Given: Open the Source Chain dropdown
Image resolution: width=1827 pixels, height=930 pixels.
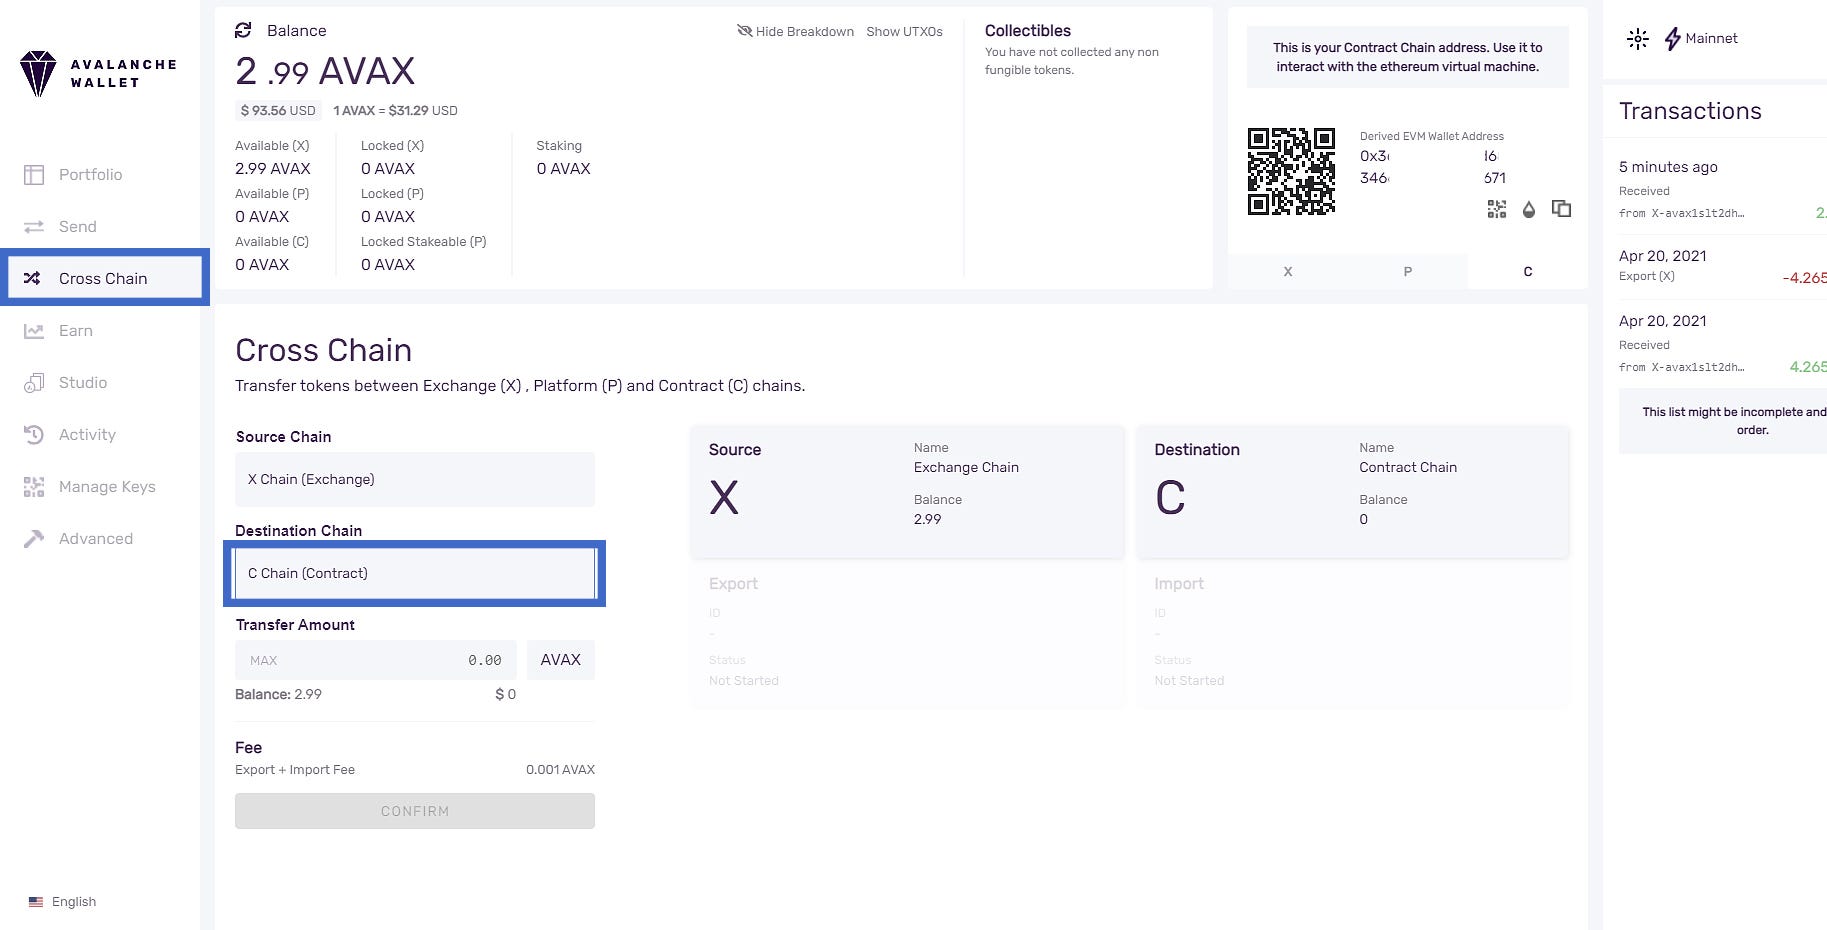Looking at the screenshot, I should click(x=414, y=480).
